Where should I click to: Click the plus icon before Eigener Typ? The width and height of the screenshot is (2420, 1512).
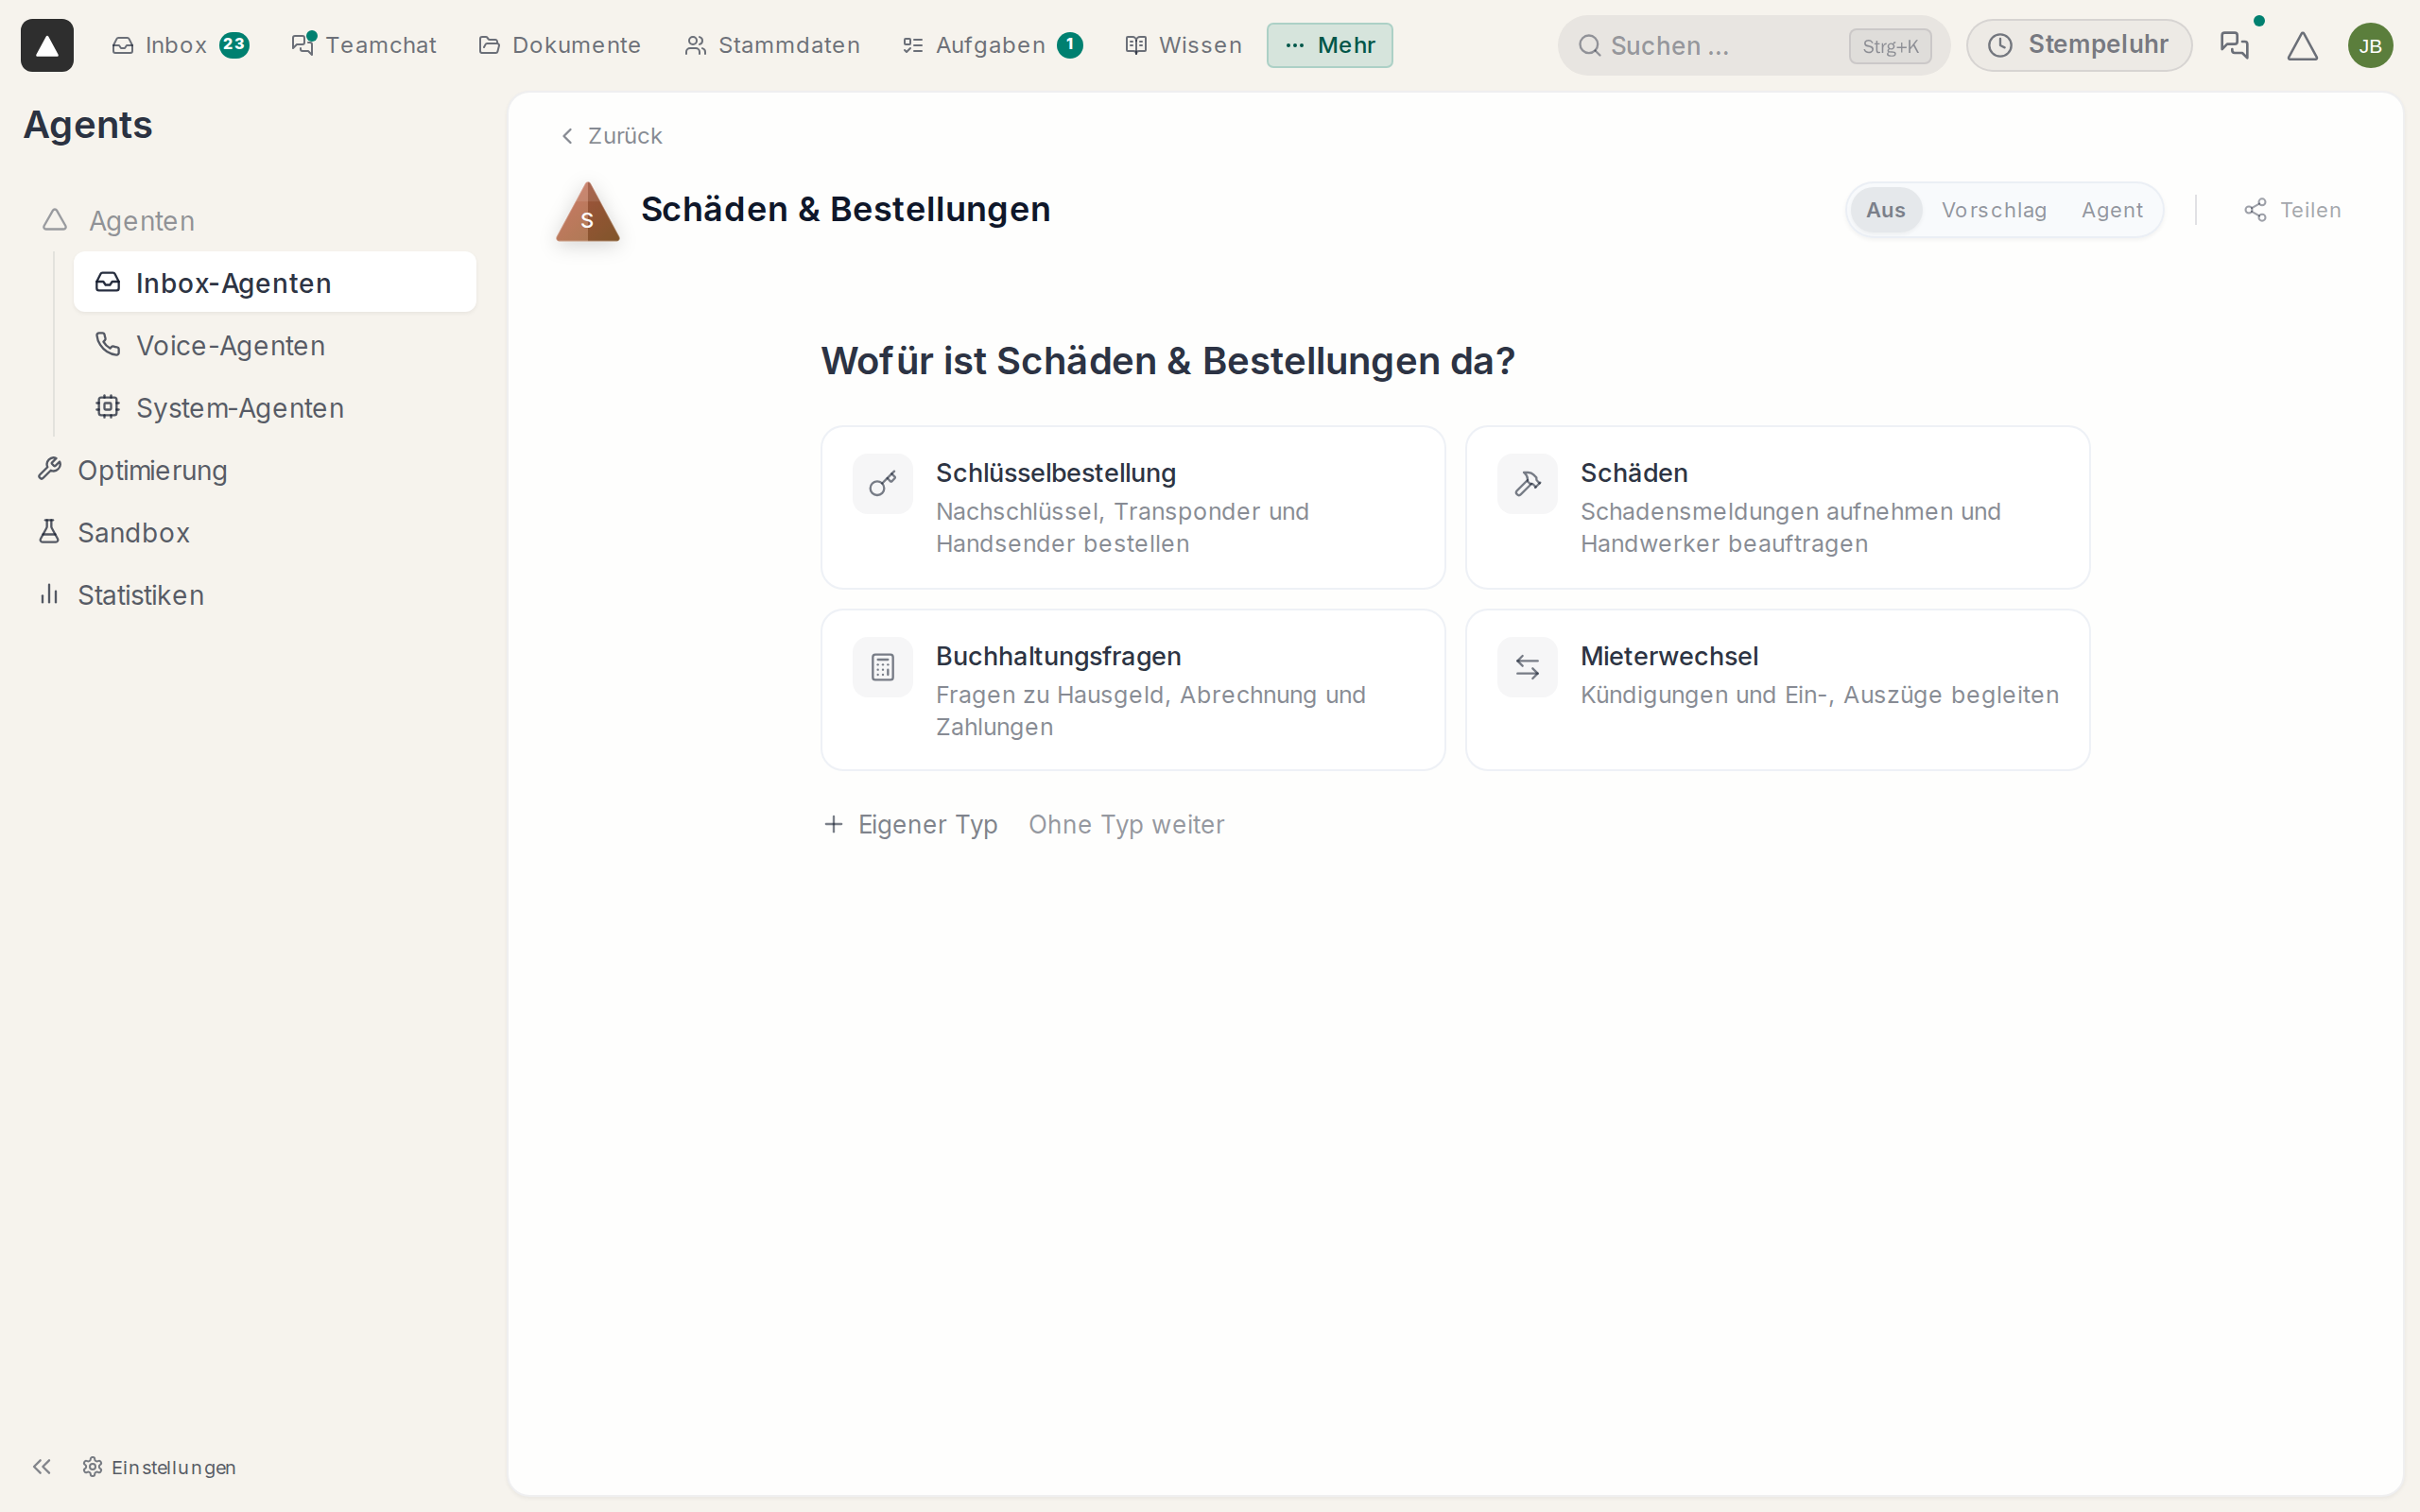click(833, 824)
